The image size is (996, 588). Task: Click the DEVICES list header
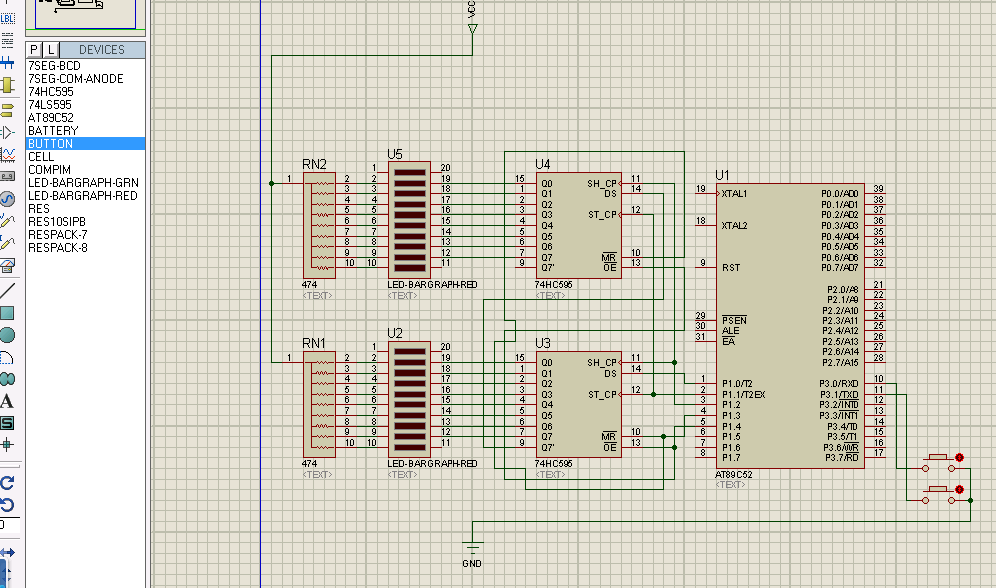coord(102,50)
